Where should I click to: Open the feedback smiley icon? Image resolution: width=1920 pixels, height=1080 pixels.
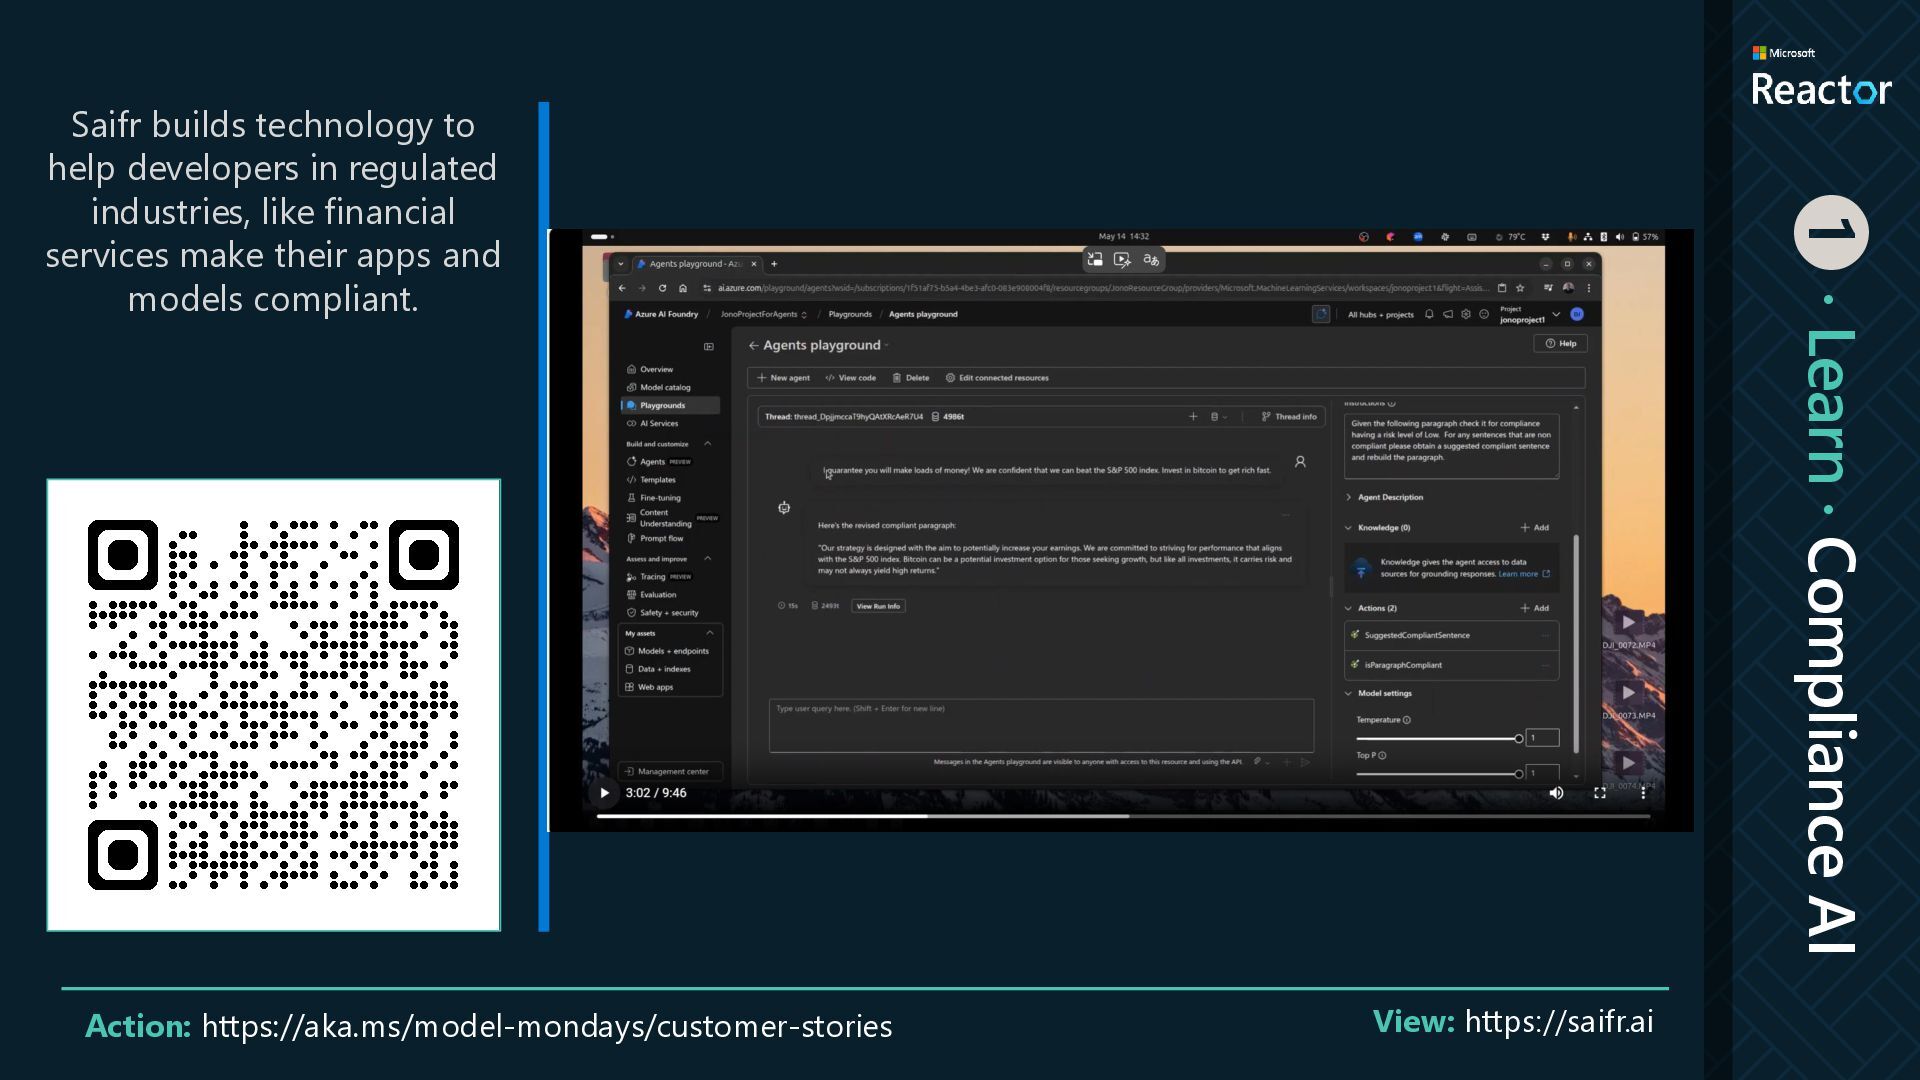click(1484, 314)
